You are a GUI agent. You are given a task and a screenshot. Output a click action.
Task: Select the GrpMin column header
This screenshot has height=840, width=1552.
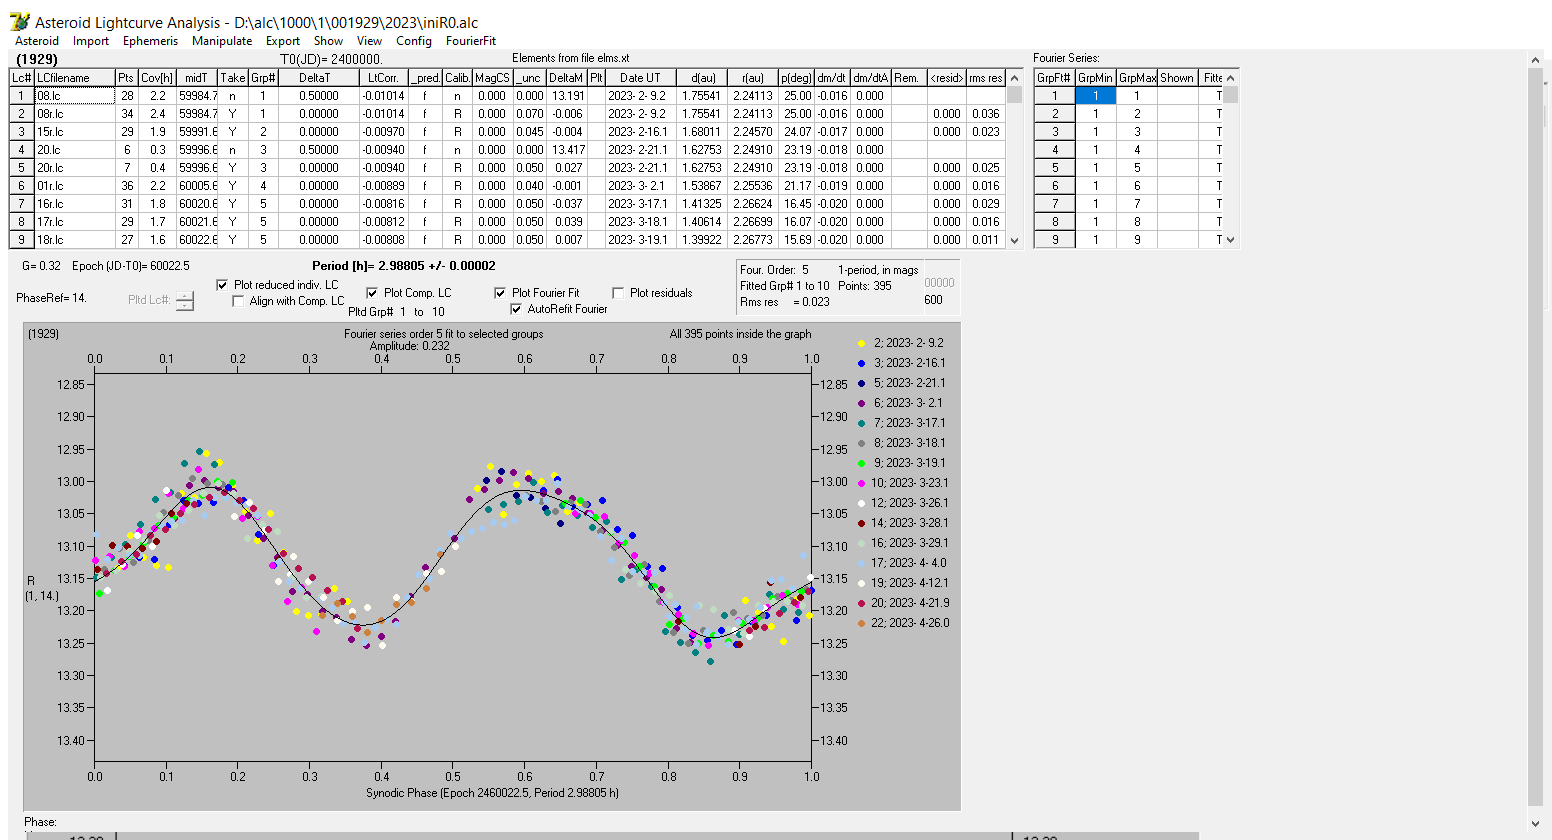1096,78
